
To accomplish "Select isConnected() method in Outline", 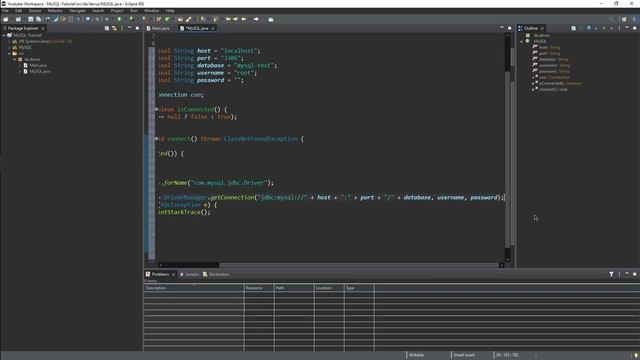I will coord(557,83).
